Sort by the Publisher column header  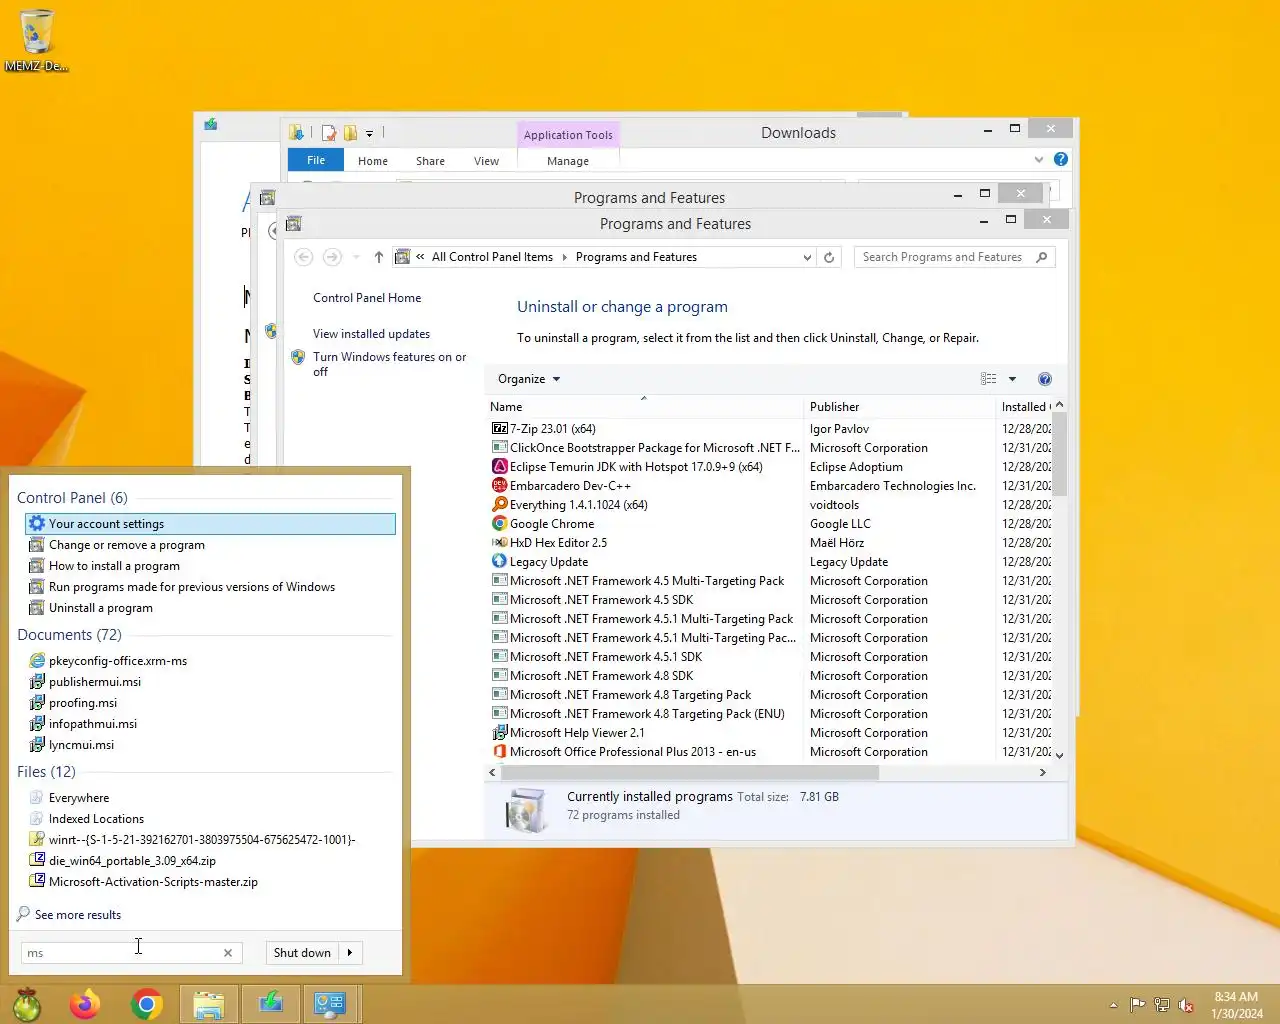pyautogui.click(x=899, y=407)
